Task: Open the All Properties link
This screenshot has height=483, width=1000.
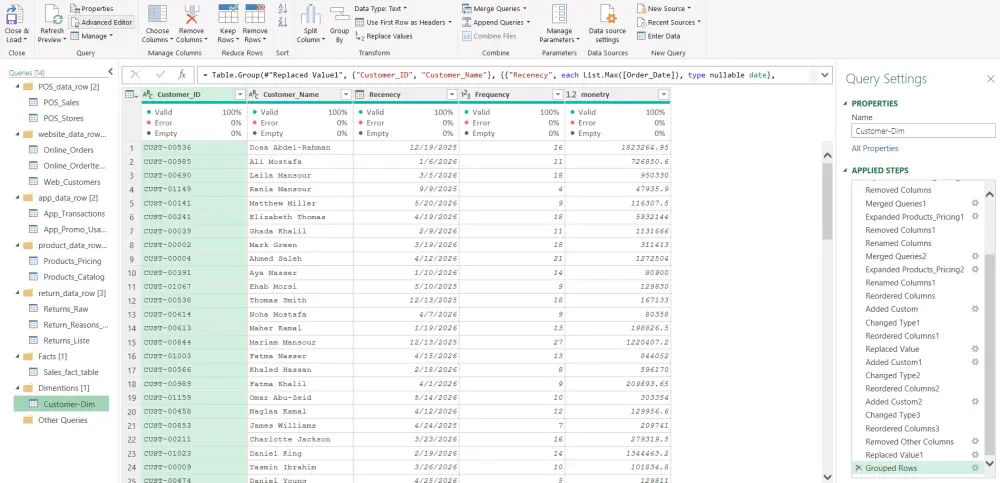Action: click(x=875, y=149)
